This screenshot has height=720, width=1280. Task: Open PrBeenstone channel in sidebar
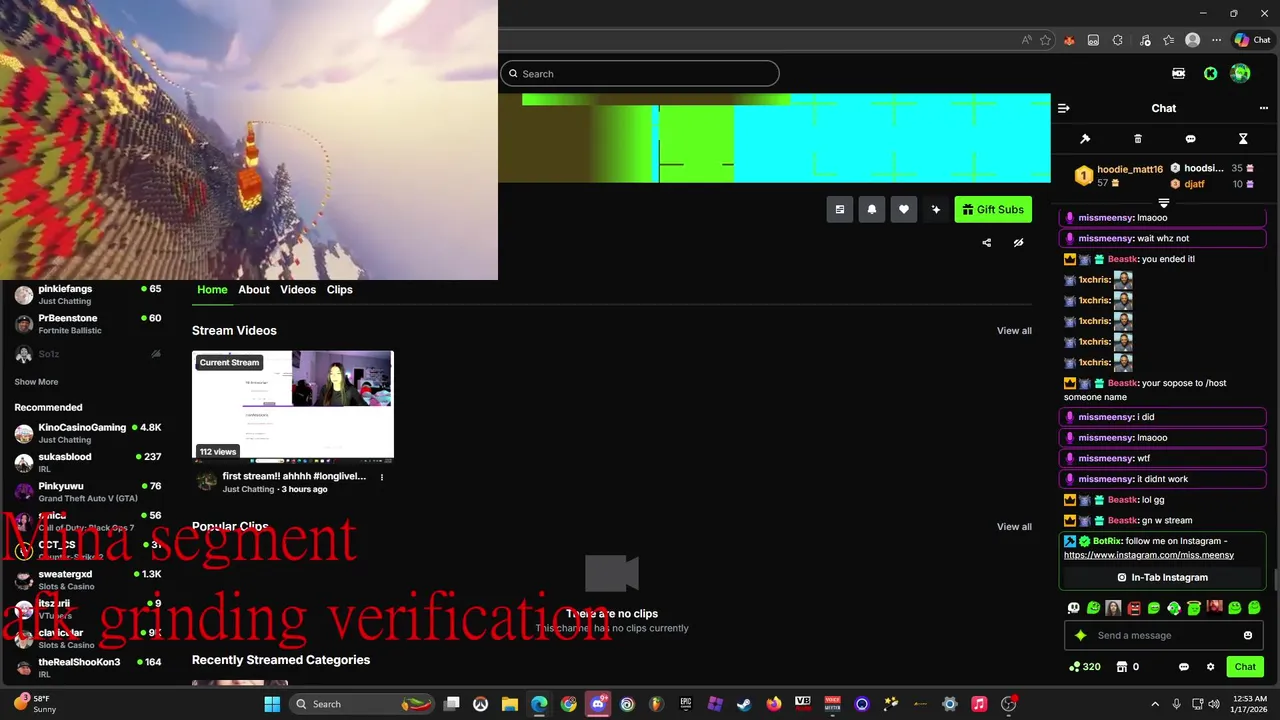tap(88, 323)
